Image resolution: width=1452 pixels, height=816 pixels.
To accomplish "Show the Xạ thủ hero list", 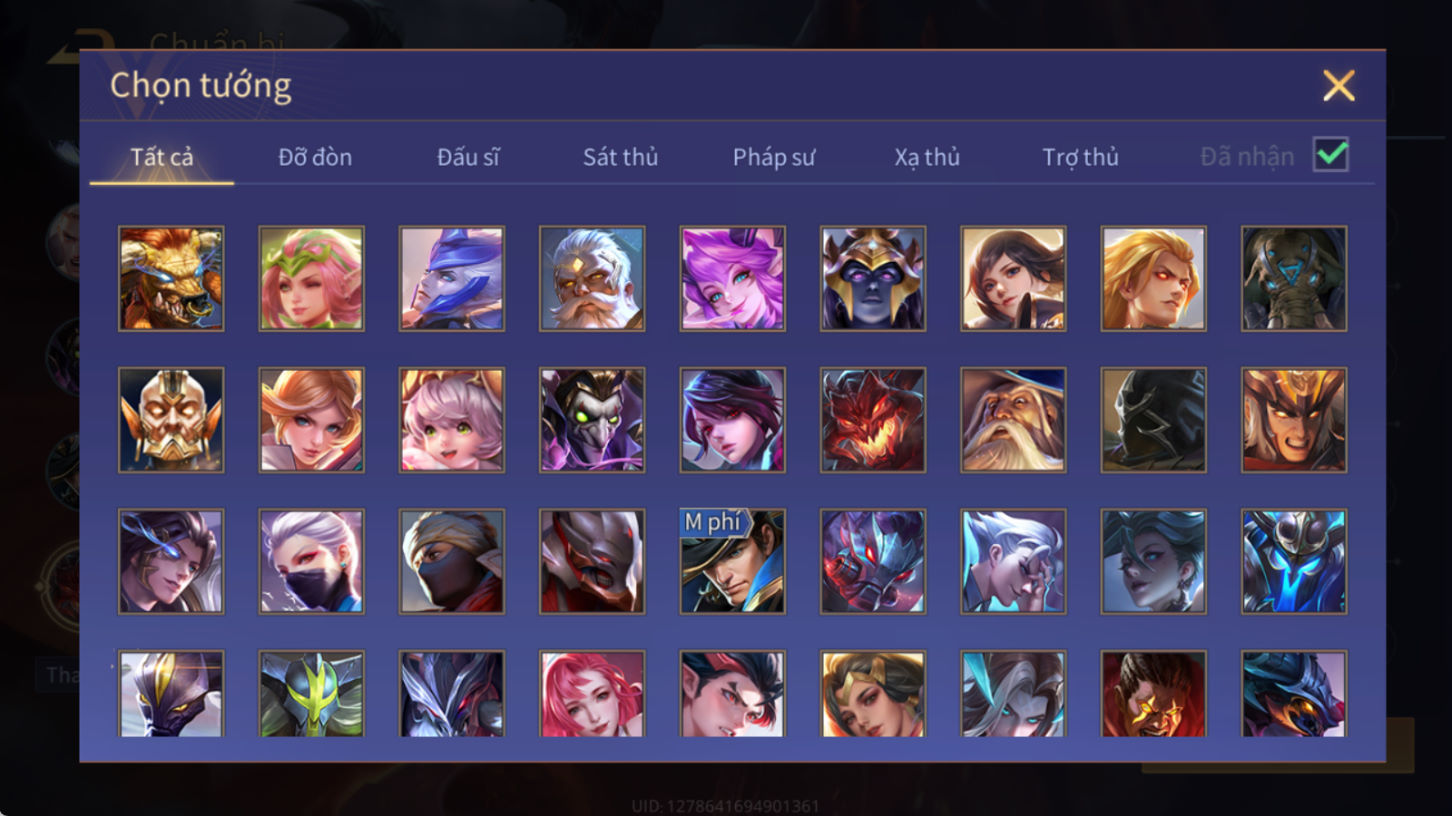I will [x=927, y=157].
